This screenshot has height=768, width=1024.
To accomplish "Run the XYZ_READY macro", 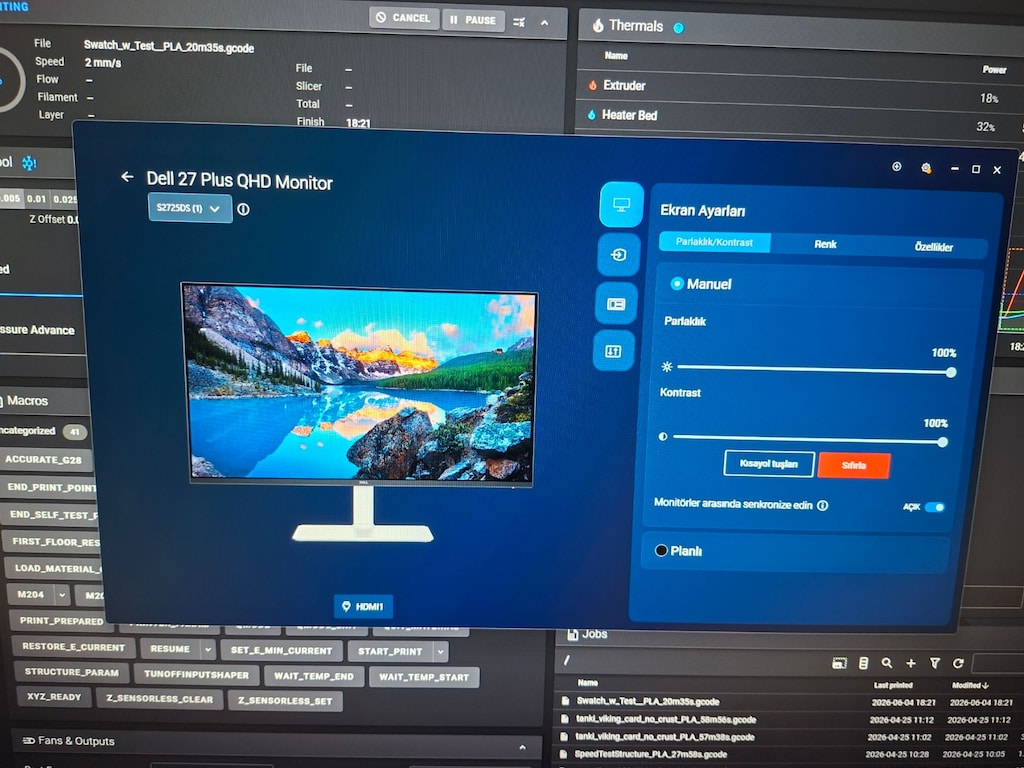I will (54, 696).
